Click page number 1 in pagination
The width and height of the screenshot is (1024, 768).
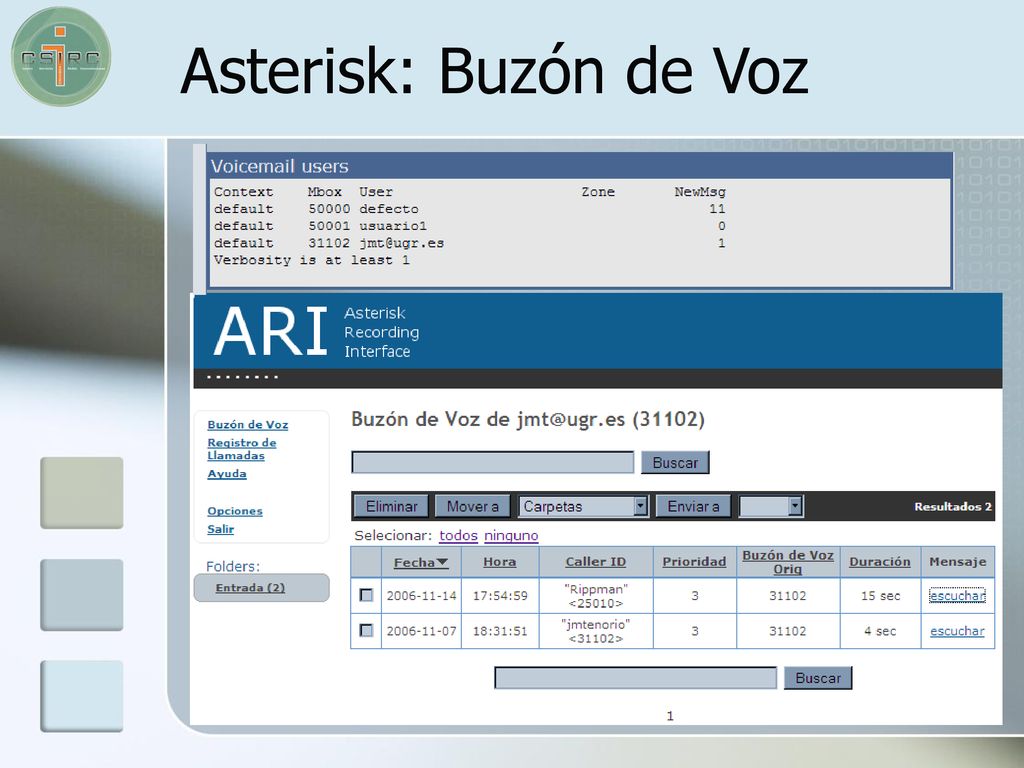[670, 716]
